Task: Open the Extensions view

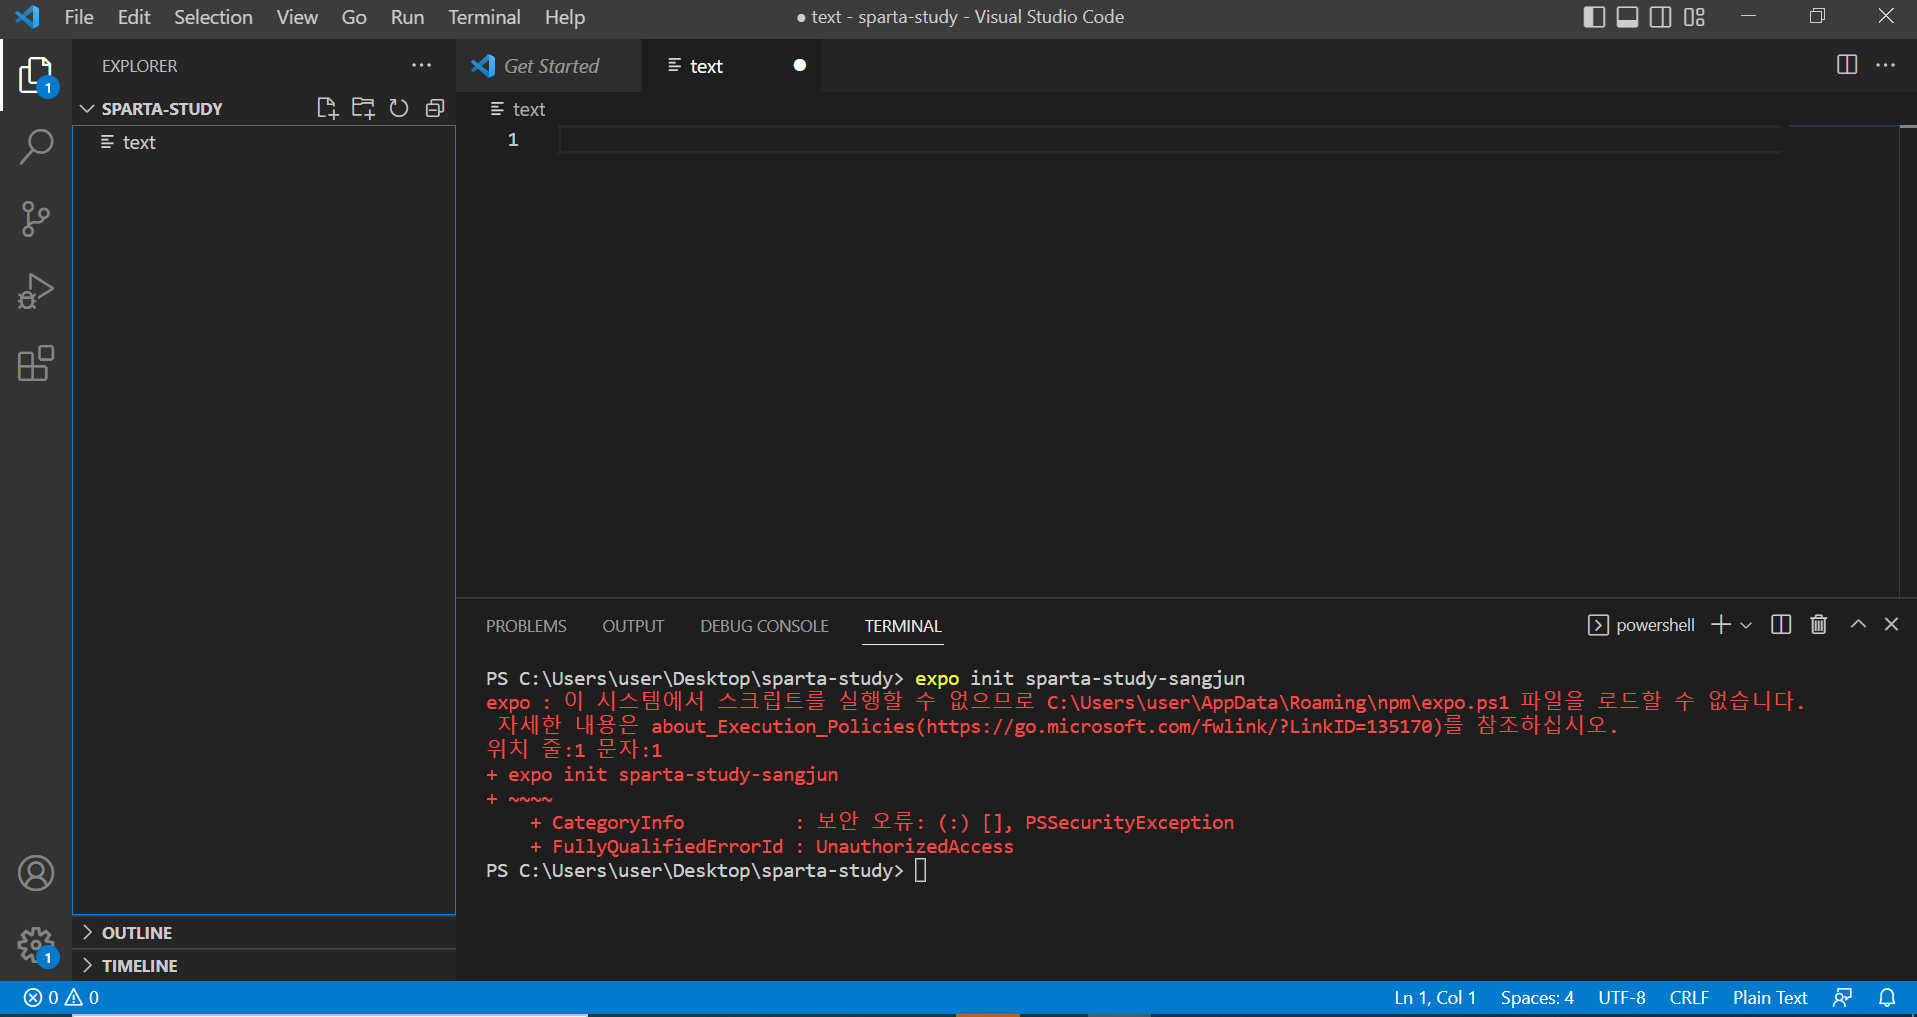Action: point(36,363)
